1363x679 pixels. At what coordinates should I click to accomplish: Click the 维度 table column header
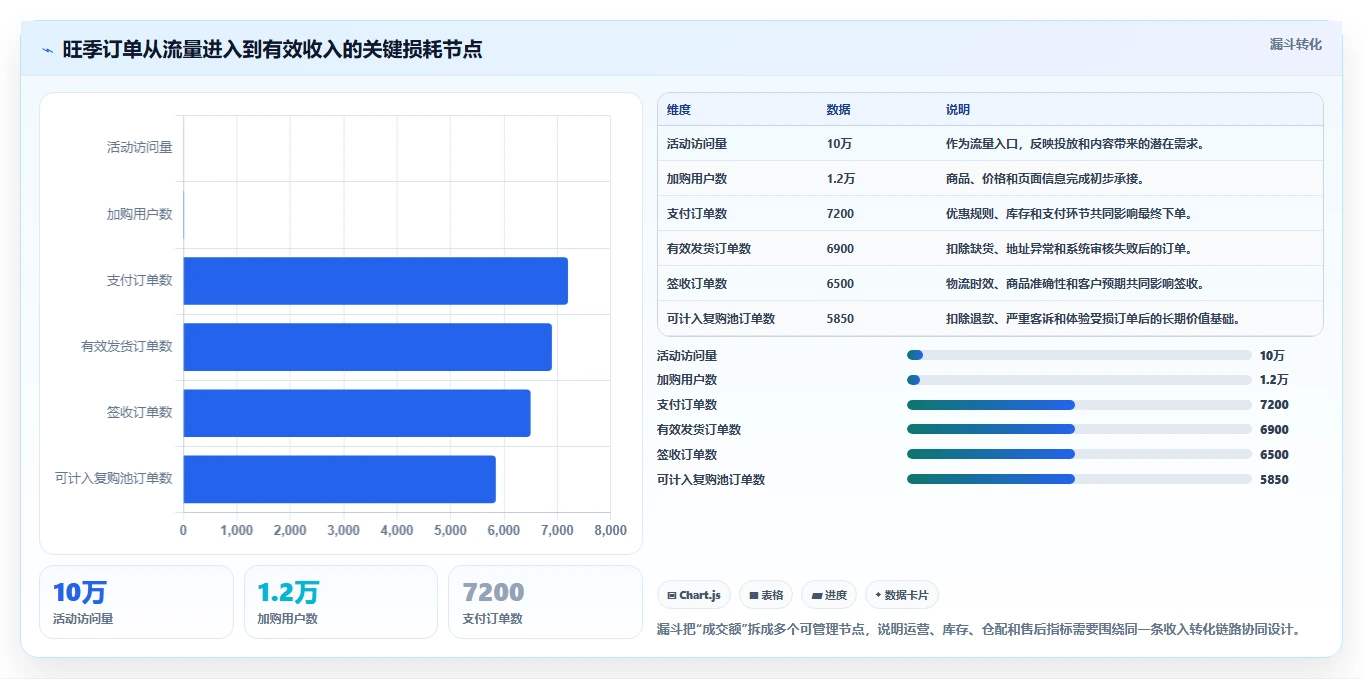coord(679,110)
